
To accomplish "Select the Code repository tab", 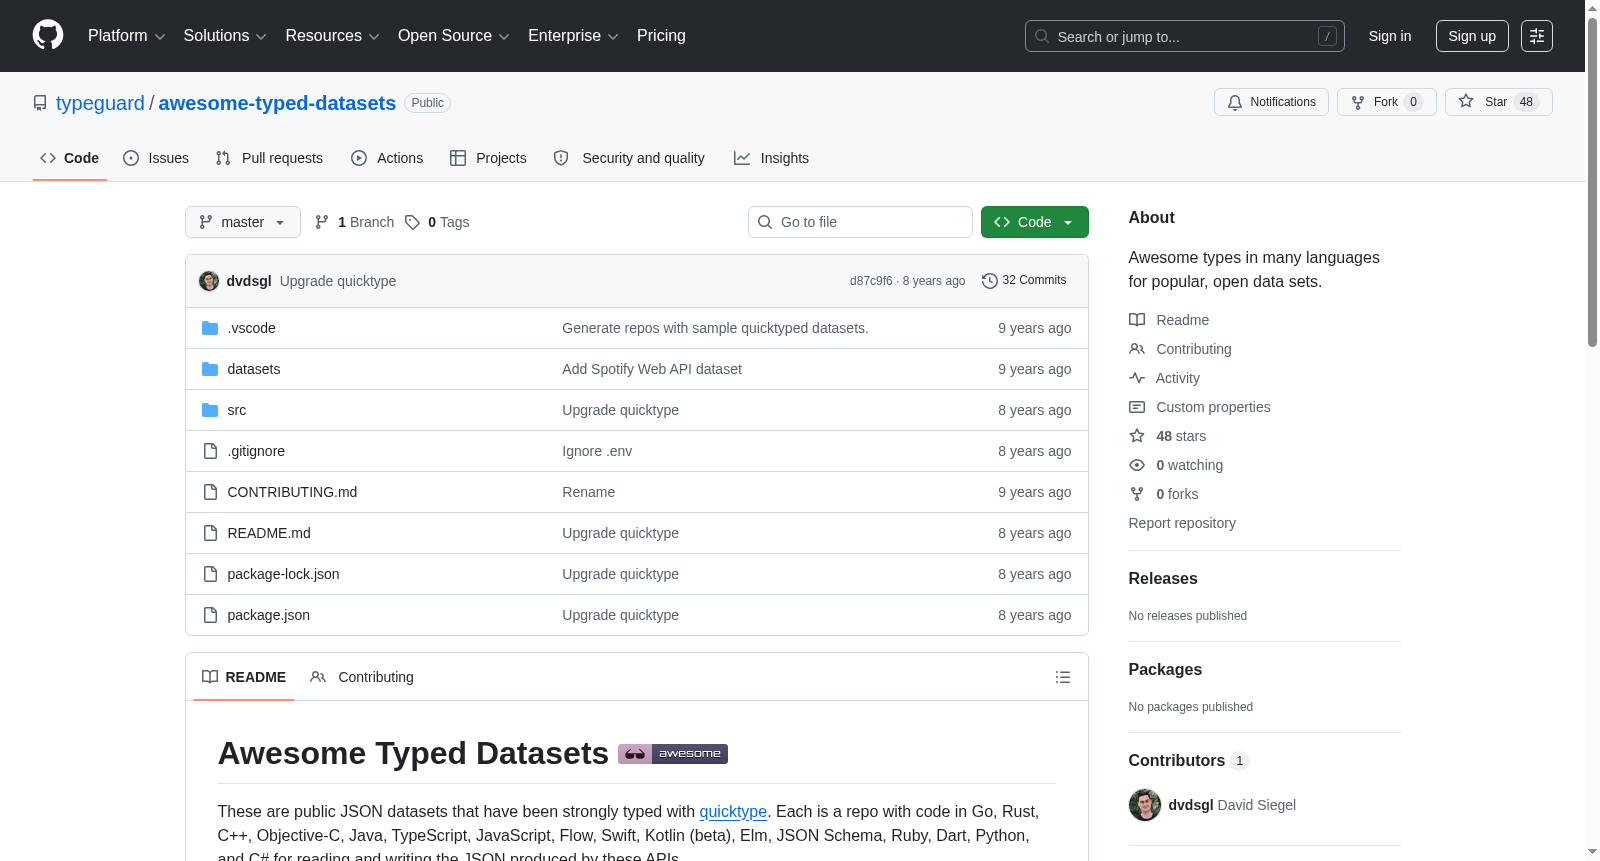I will click(70, 158).
